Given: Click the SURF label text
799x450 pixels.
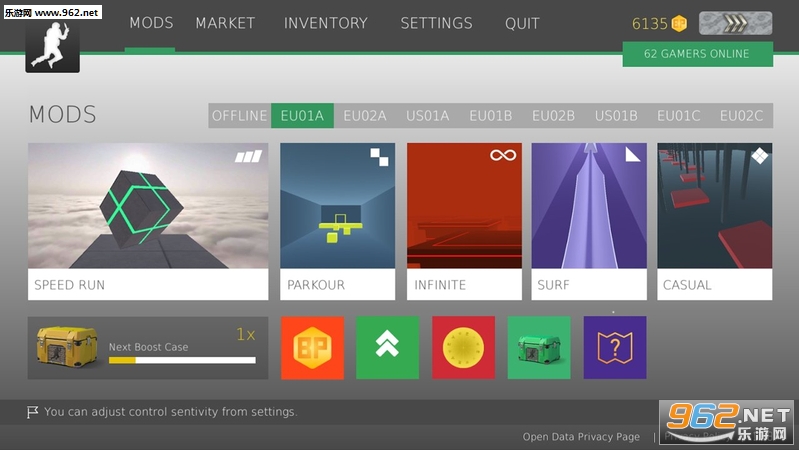Looking at the screenshot, I should [x=553, y=285].
